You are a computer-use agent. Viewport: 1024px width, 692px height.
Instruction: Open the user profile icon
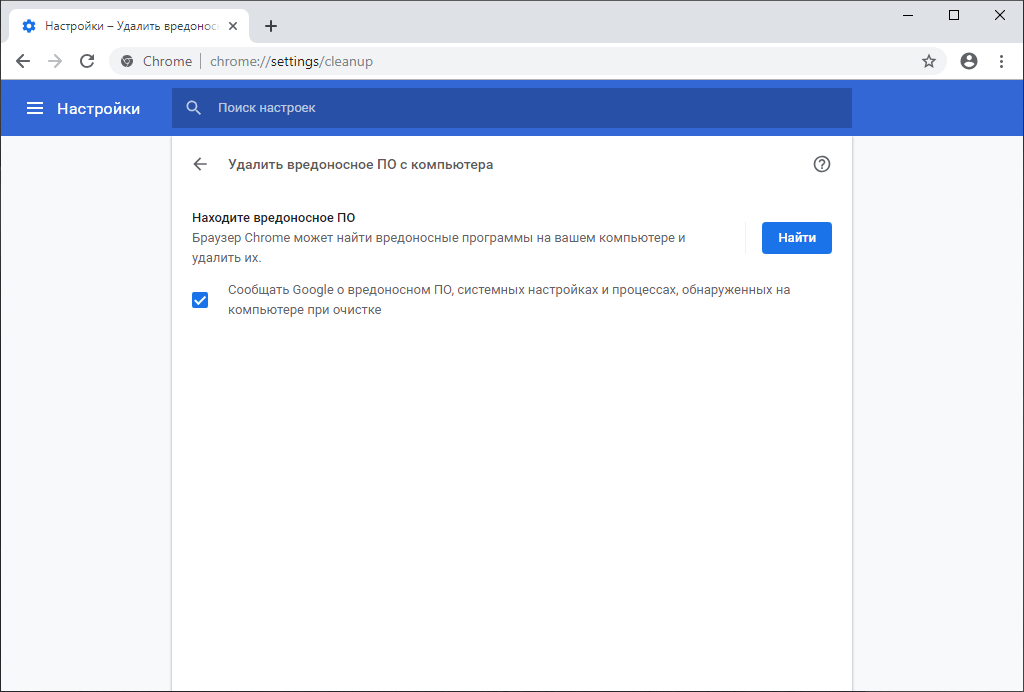[x=968, y=61]
